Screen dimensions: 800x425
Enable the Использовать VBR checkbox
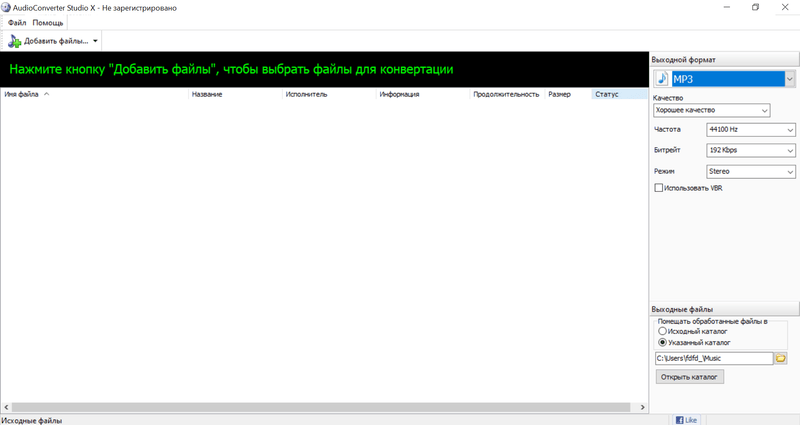(x=659, y=188)
